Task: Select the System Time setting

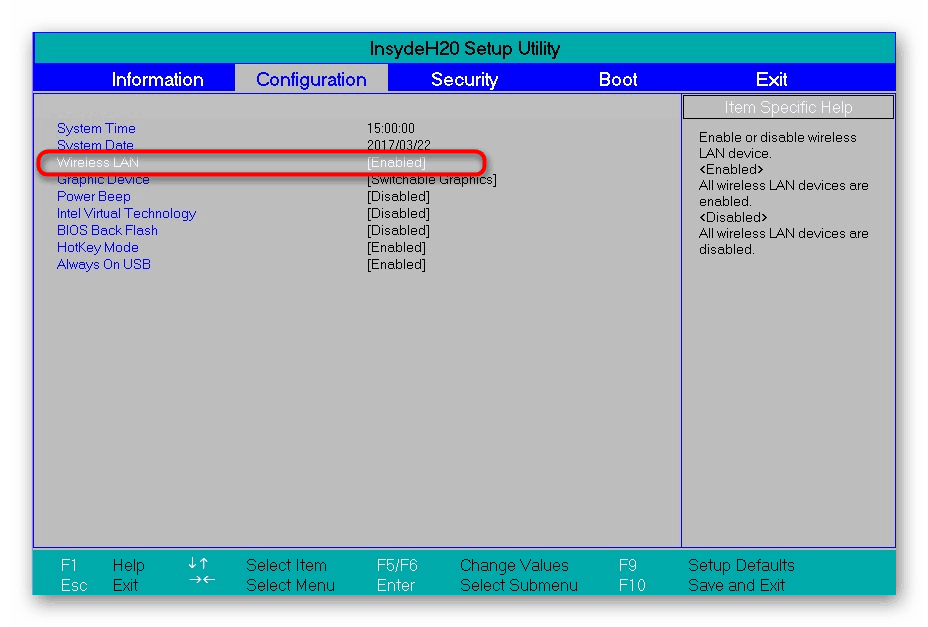Action: coord(96,128)
